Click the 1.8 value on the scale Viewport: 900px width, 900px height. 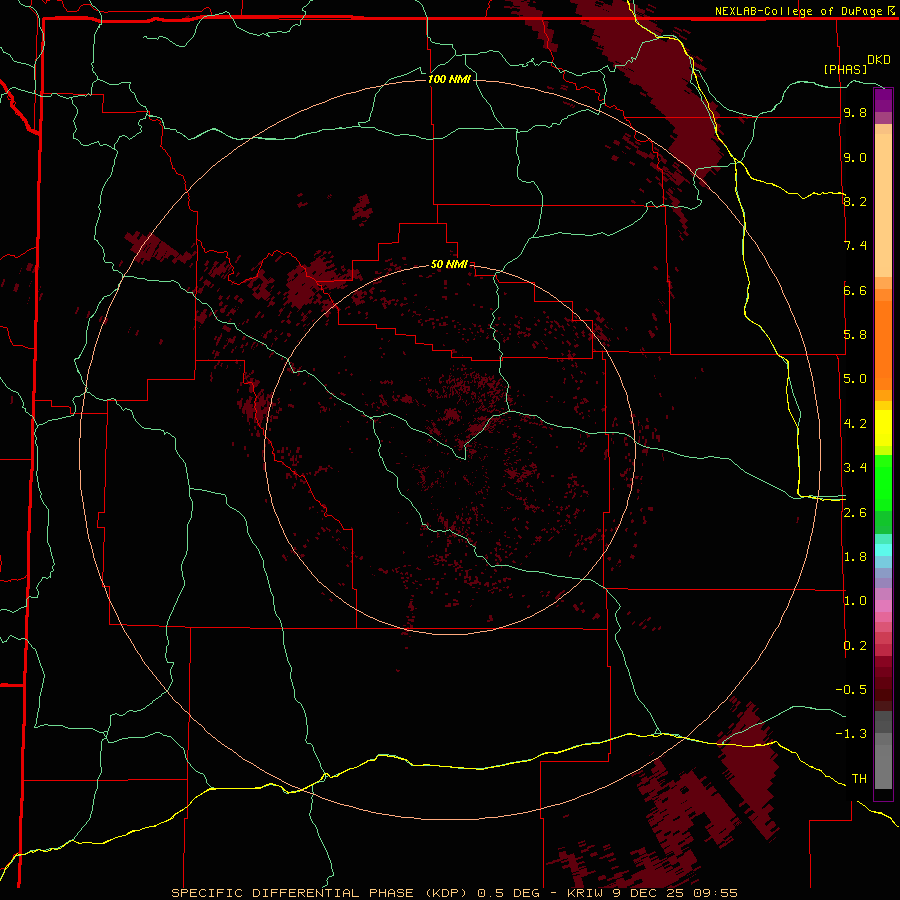click(855, 557)
